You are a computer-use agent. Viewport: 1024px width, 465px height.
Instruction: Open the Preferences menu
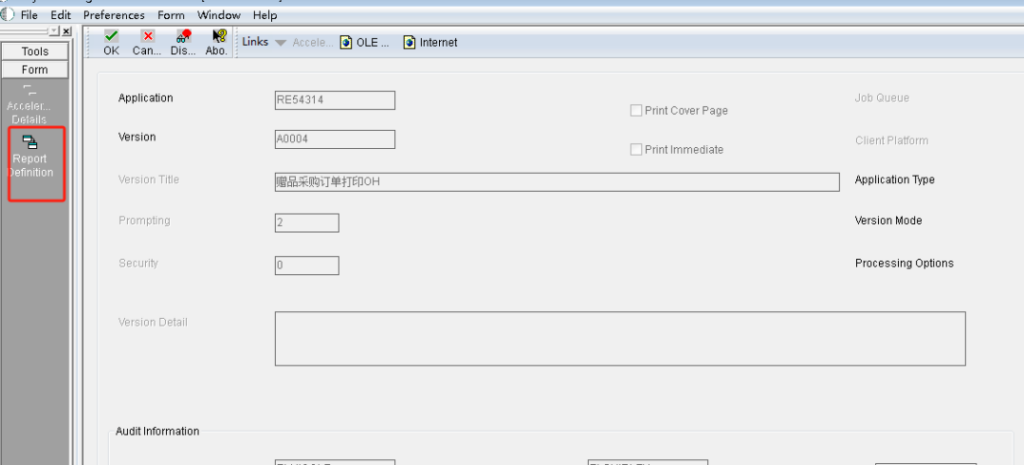tap(114, 15)
